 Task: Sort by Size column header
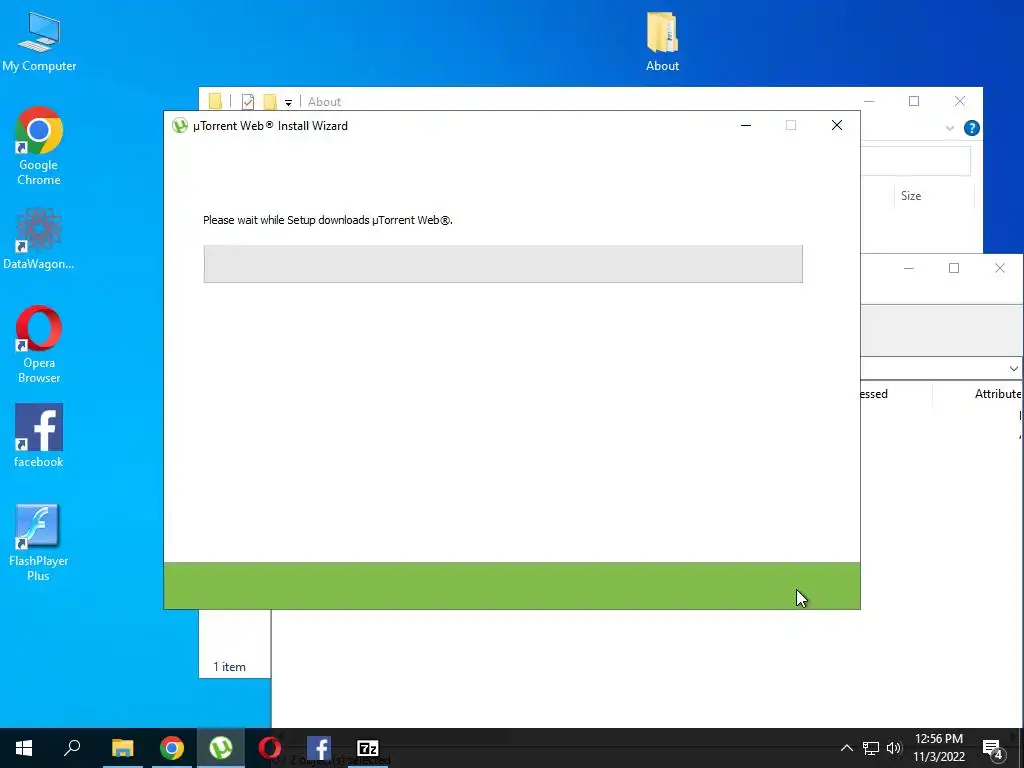click(911, 196)
